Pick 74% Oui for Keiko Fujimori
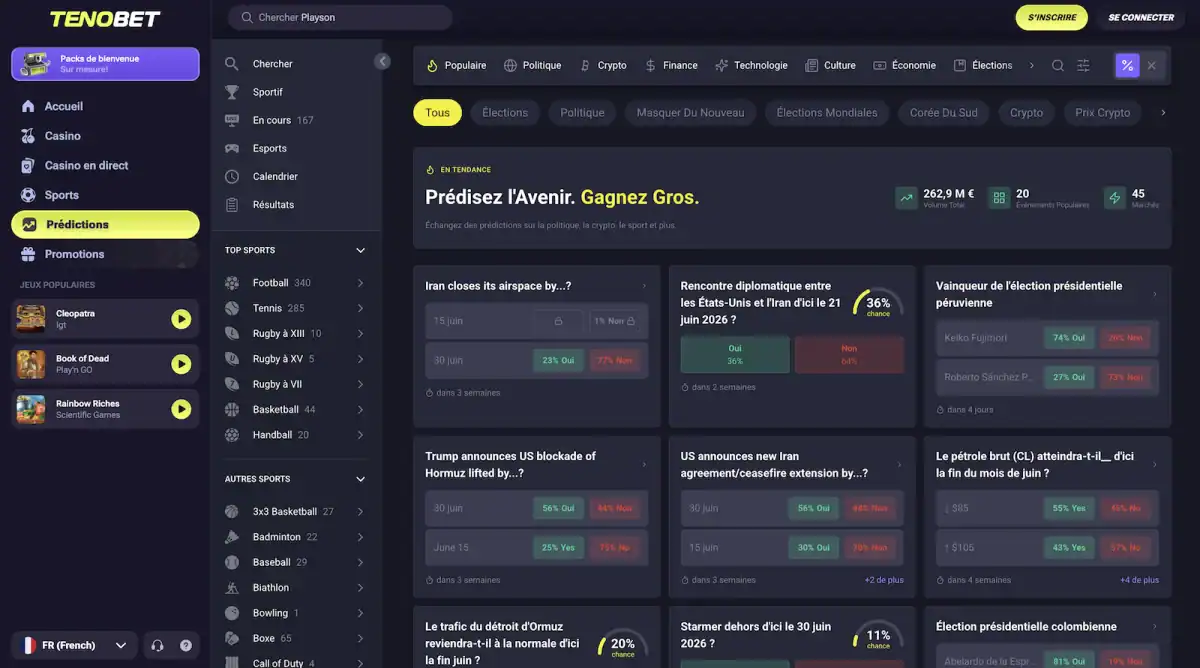Screen dimensions: 1200x668 1069,338
